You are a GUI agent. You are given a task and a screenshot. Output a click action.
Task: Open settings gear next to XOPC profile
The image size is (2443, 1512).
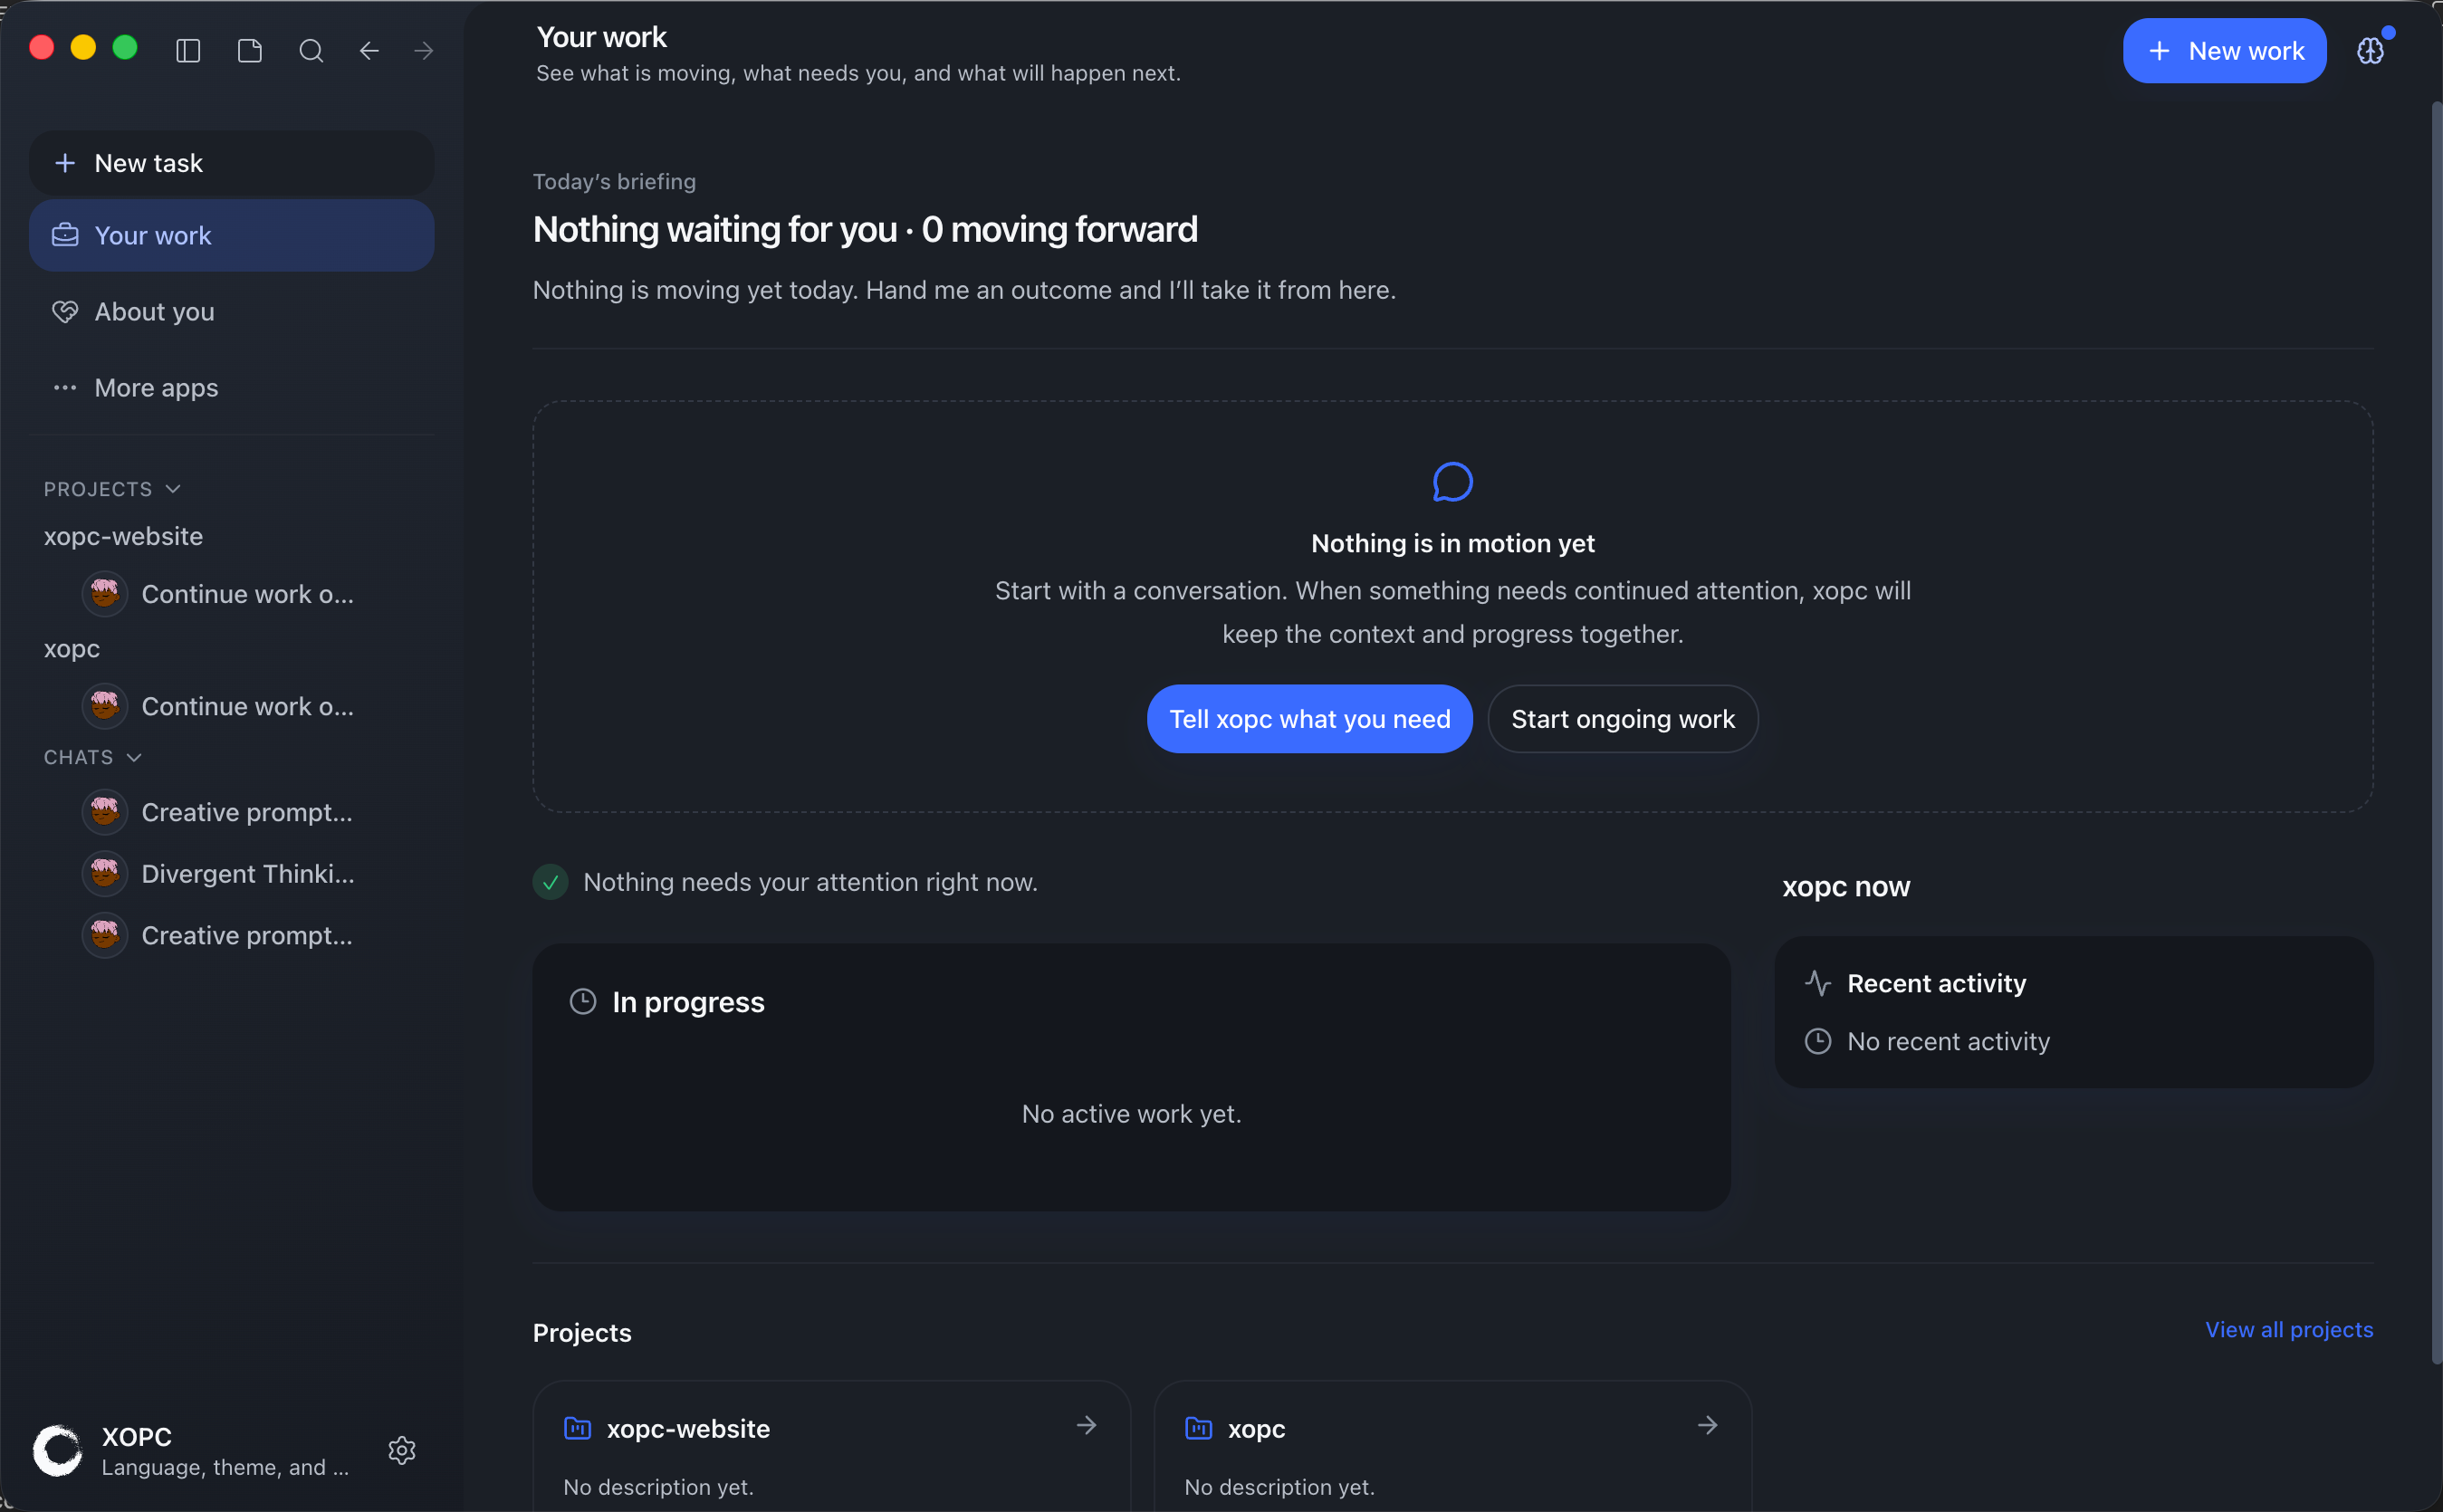(402, 1450)
